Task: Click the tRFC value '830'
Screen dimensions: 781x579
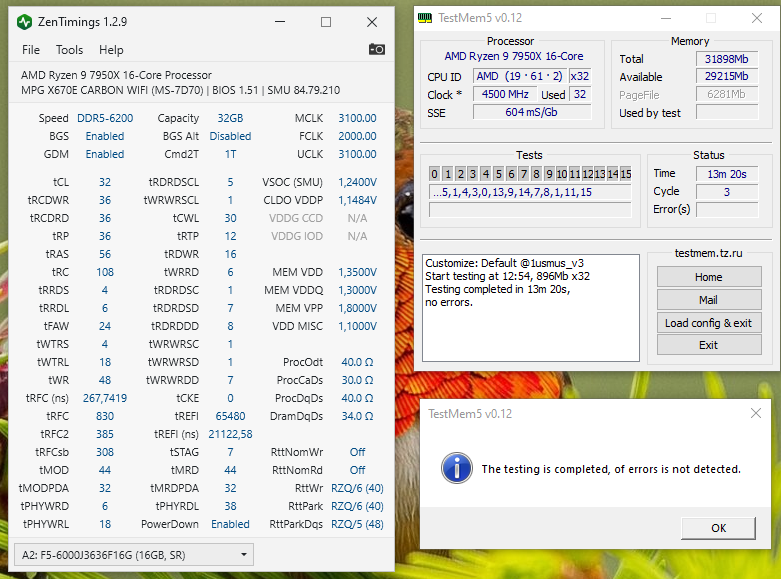Action: (x=105, y=416)
